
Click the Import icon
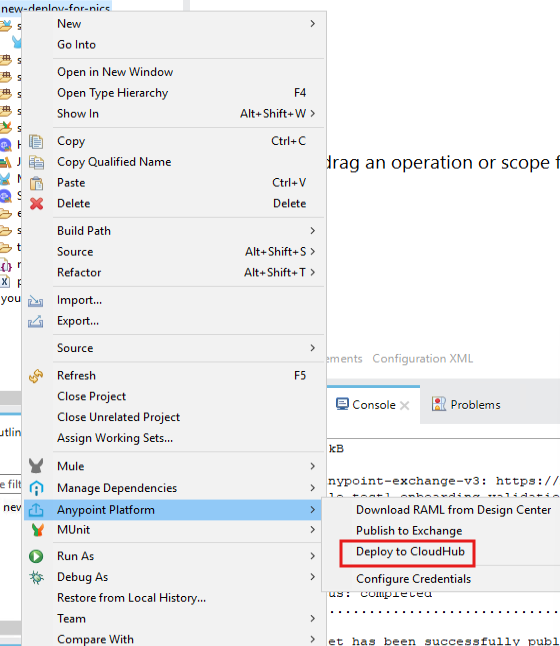click(x=35, y=301)
